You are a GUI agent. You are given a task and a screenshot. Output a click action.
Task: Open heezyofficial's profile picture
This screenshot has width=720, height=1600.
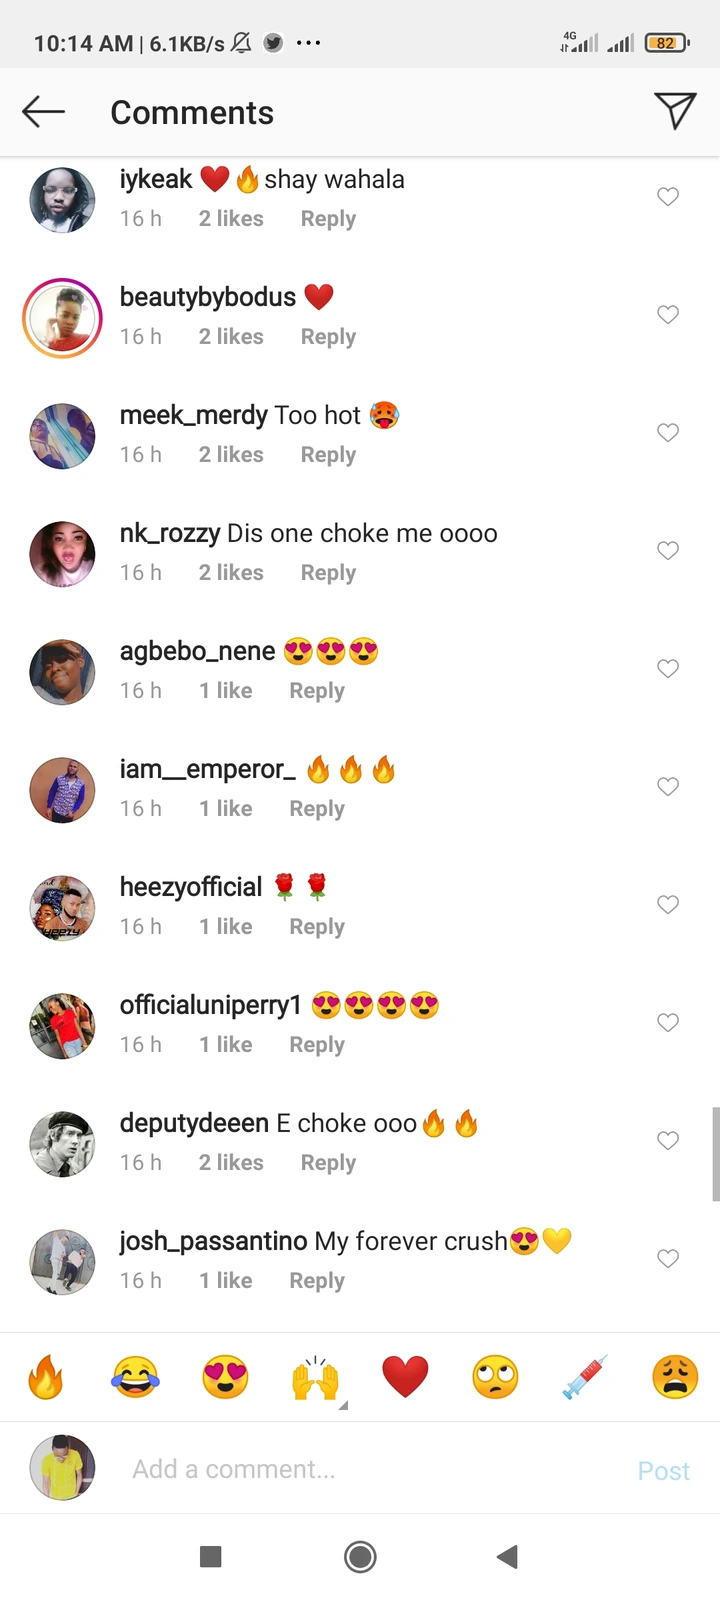point(62,908)
